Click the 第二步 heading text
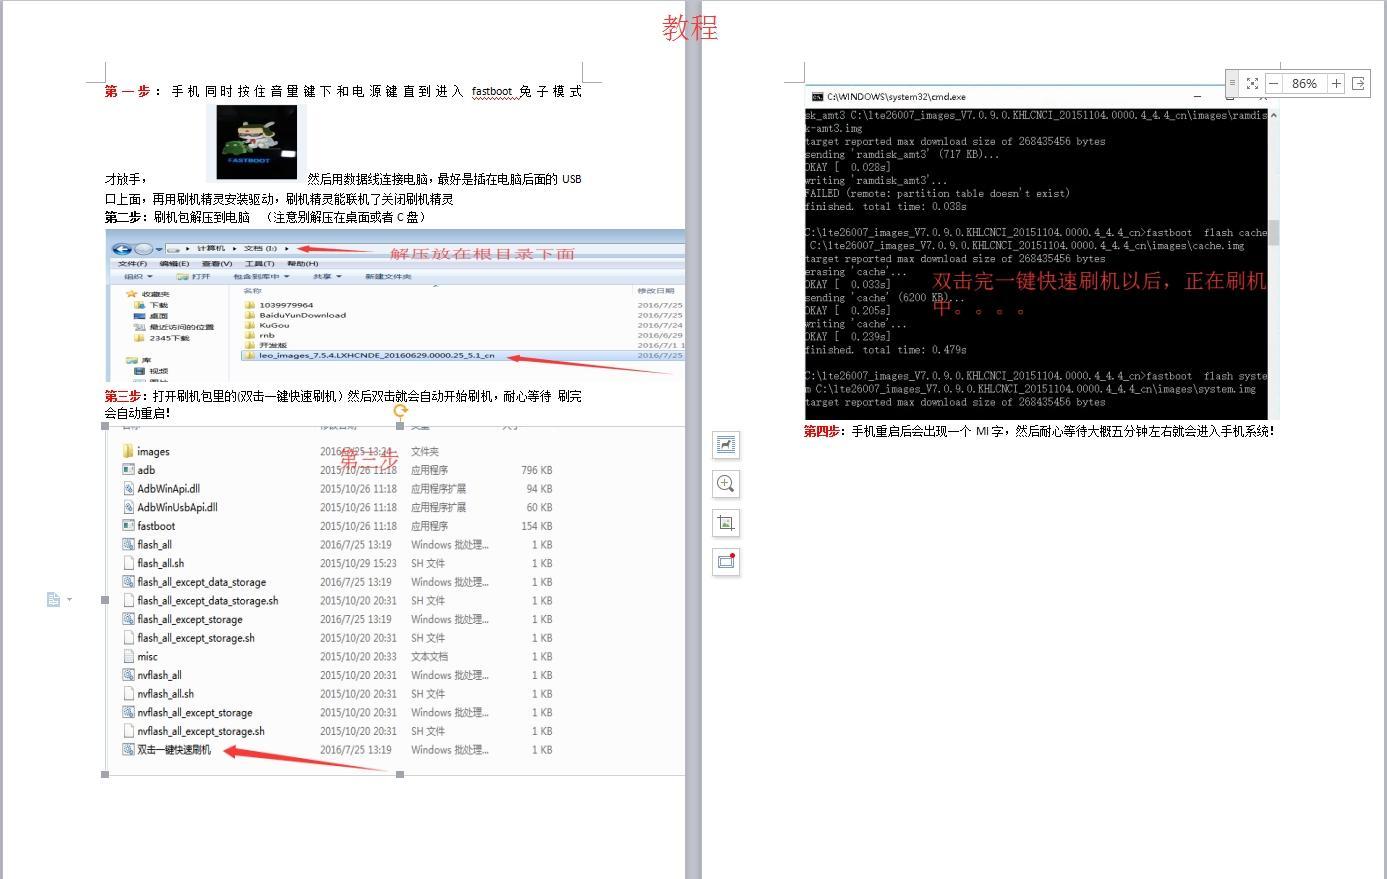Screen dimensions: 1387x879 tap(125, 217)
